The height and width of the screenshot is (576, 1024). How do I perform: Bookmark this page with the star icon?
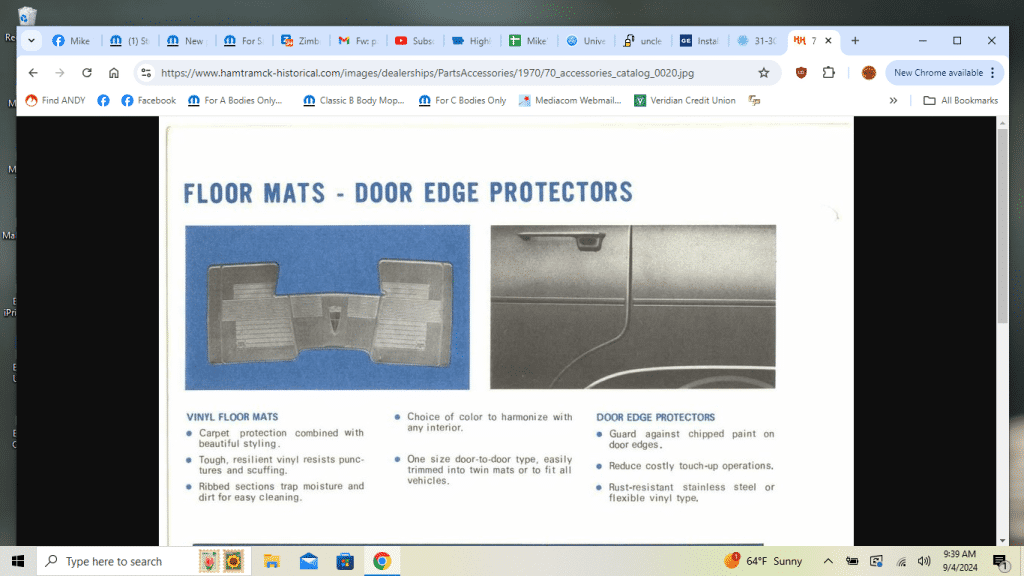[764, 73]
